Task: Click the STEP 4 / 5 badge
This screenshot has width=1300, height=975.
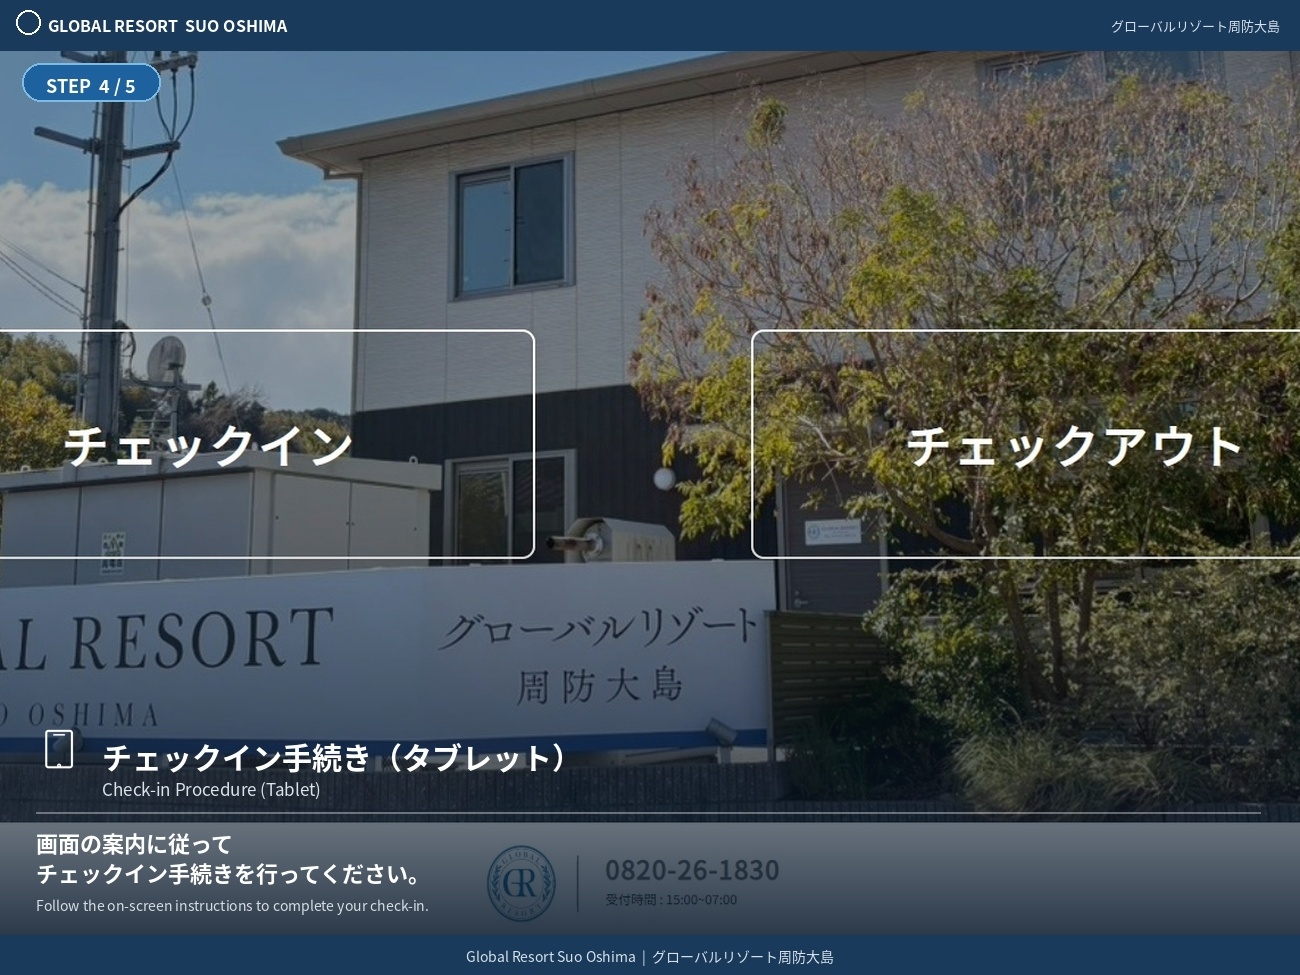Action: coord(91,85)
